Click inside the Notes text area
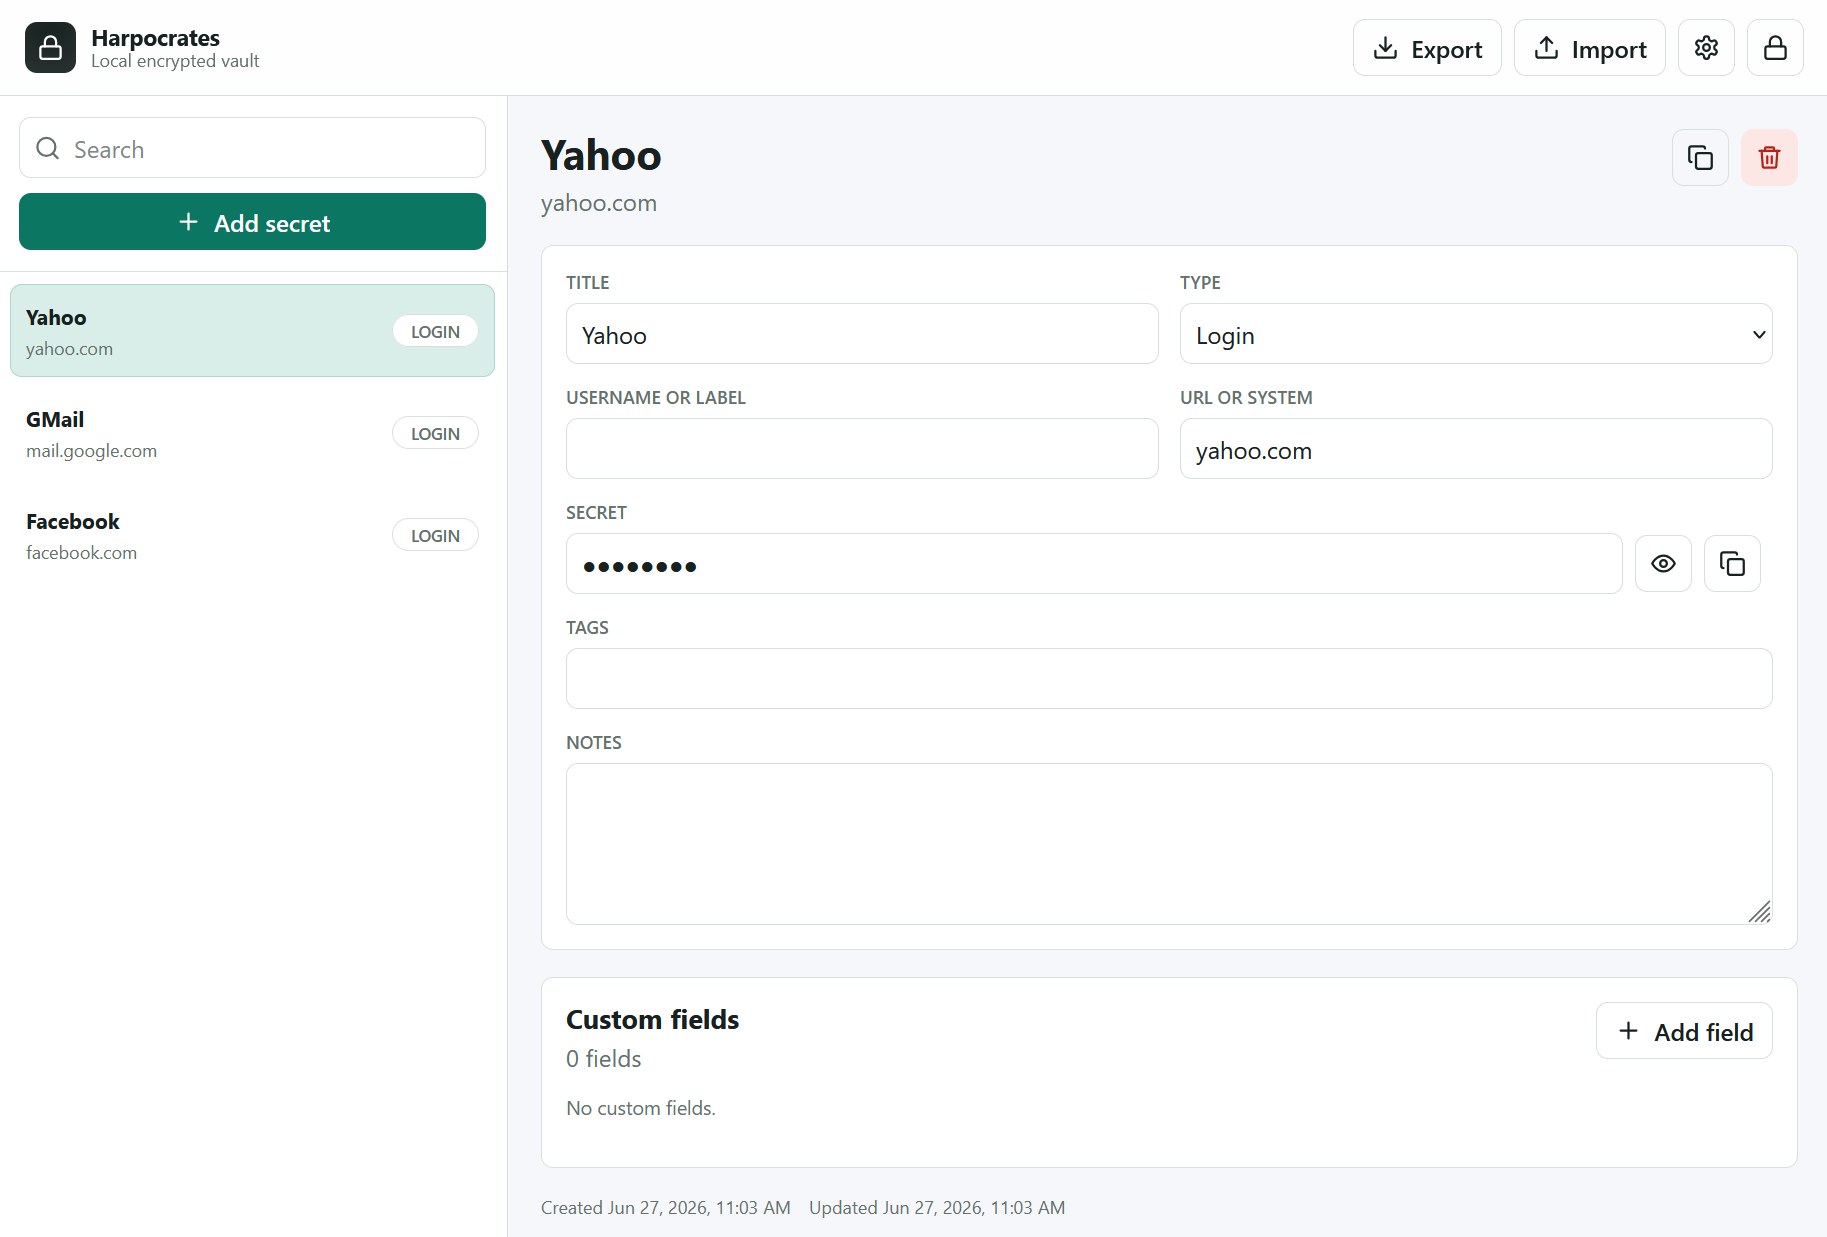This screenshot has width=1827, height=1237. click(x=1169, y=844)
